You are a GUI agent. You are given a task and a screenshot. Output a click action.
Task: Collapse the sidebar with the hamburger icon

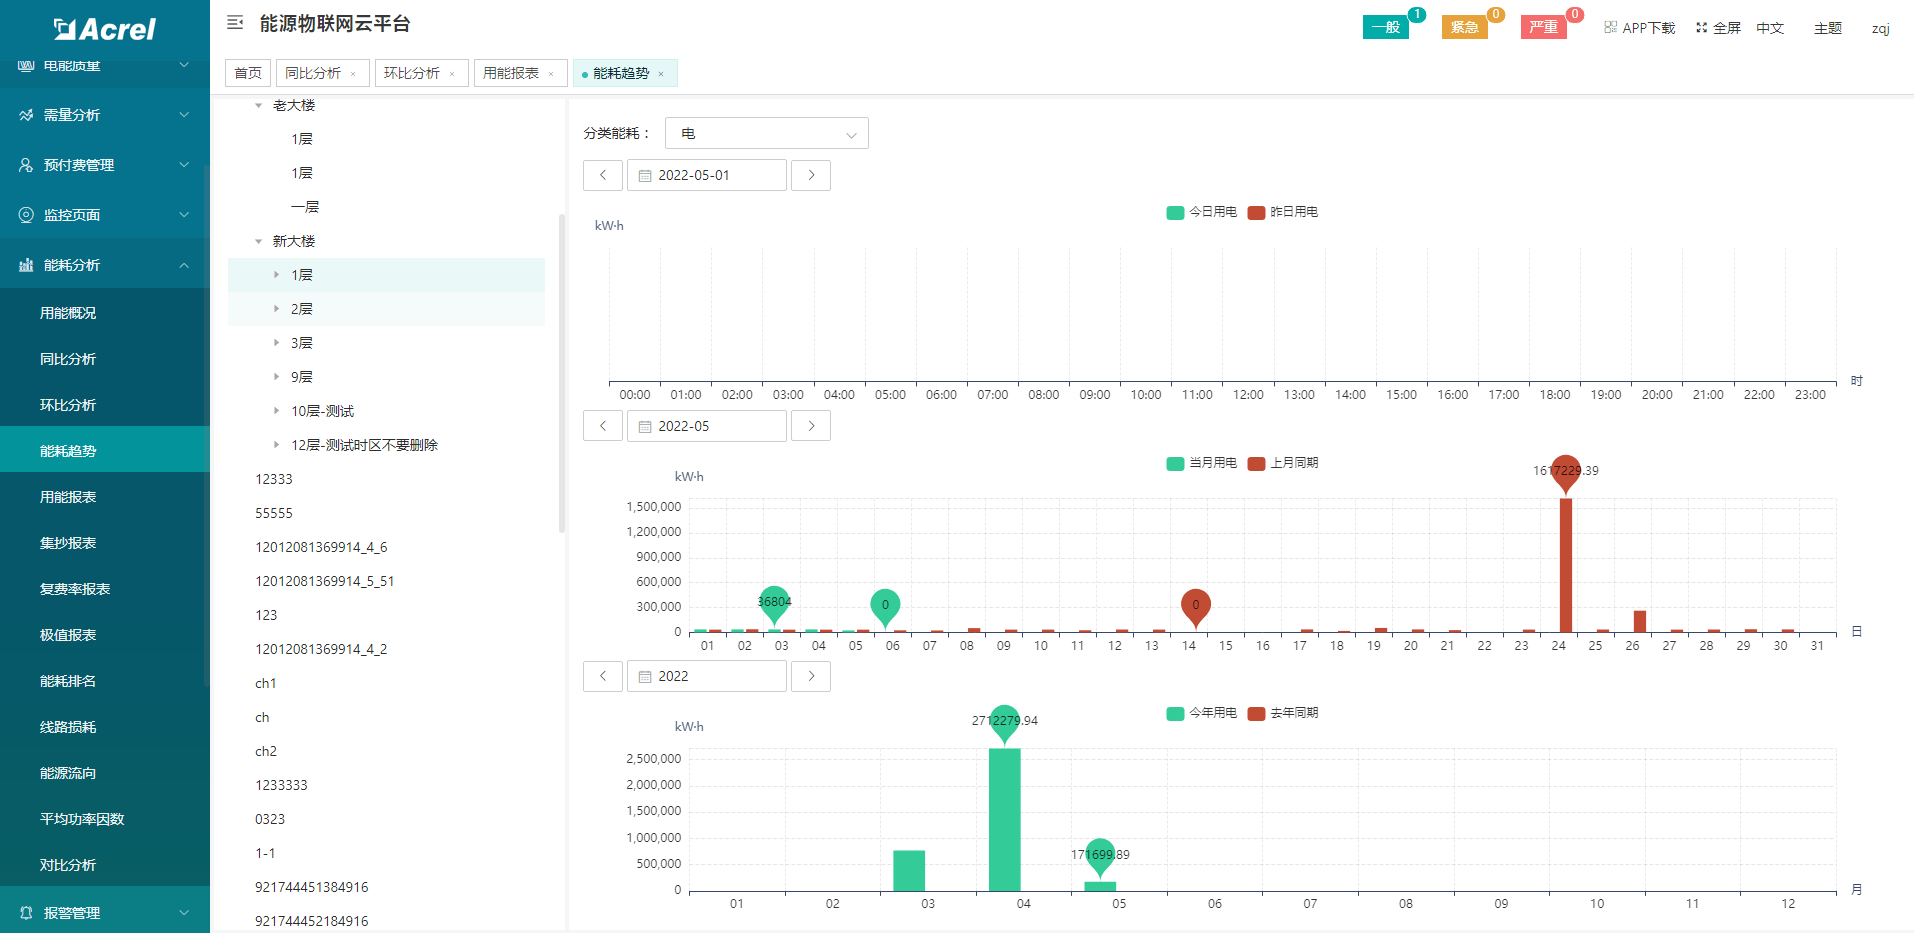click(235, 23)
